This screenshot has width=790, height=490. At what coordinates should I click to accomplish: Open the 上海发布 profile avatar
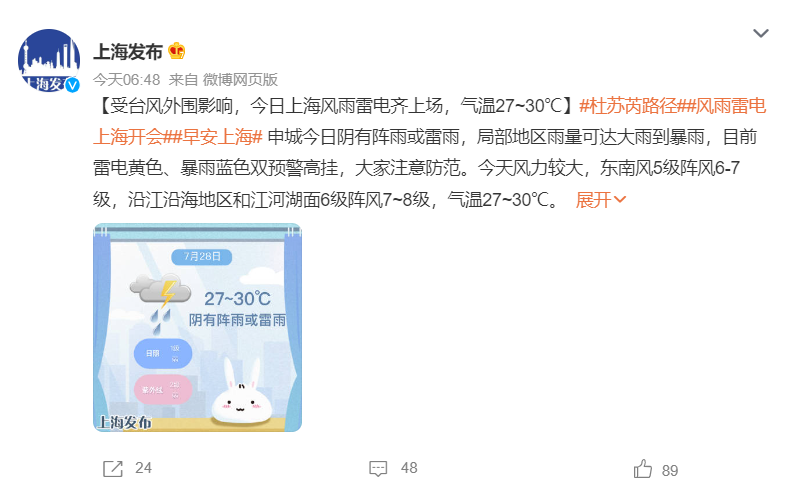click(49, 60)
